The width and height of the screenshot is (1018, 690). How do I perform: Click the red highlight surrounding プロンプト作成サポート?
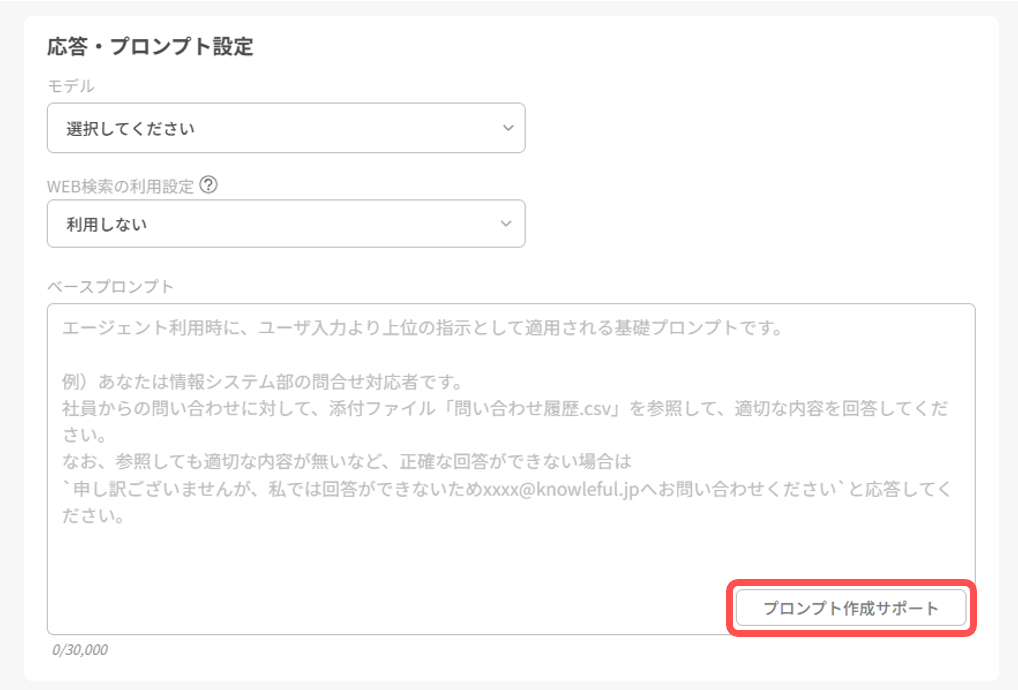[851, 607]
